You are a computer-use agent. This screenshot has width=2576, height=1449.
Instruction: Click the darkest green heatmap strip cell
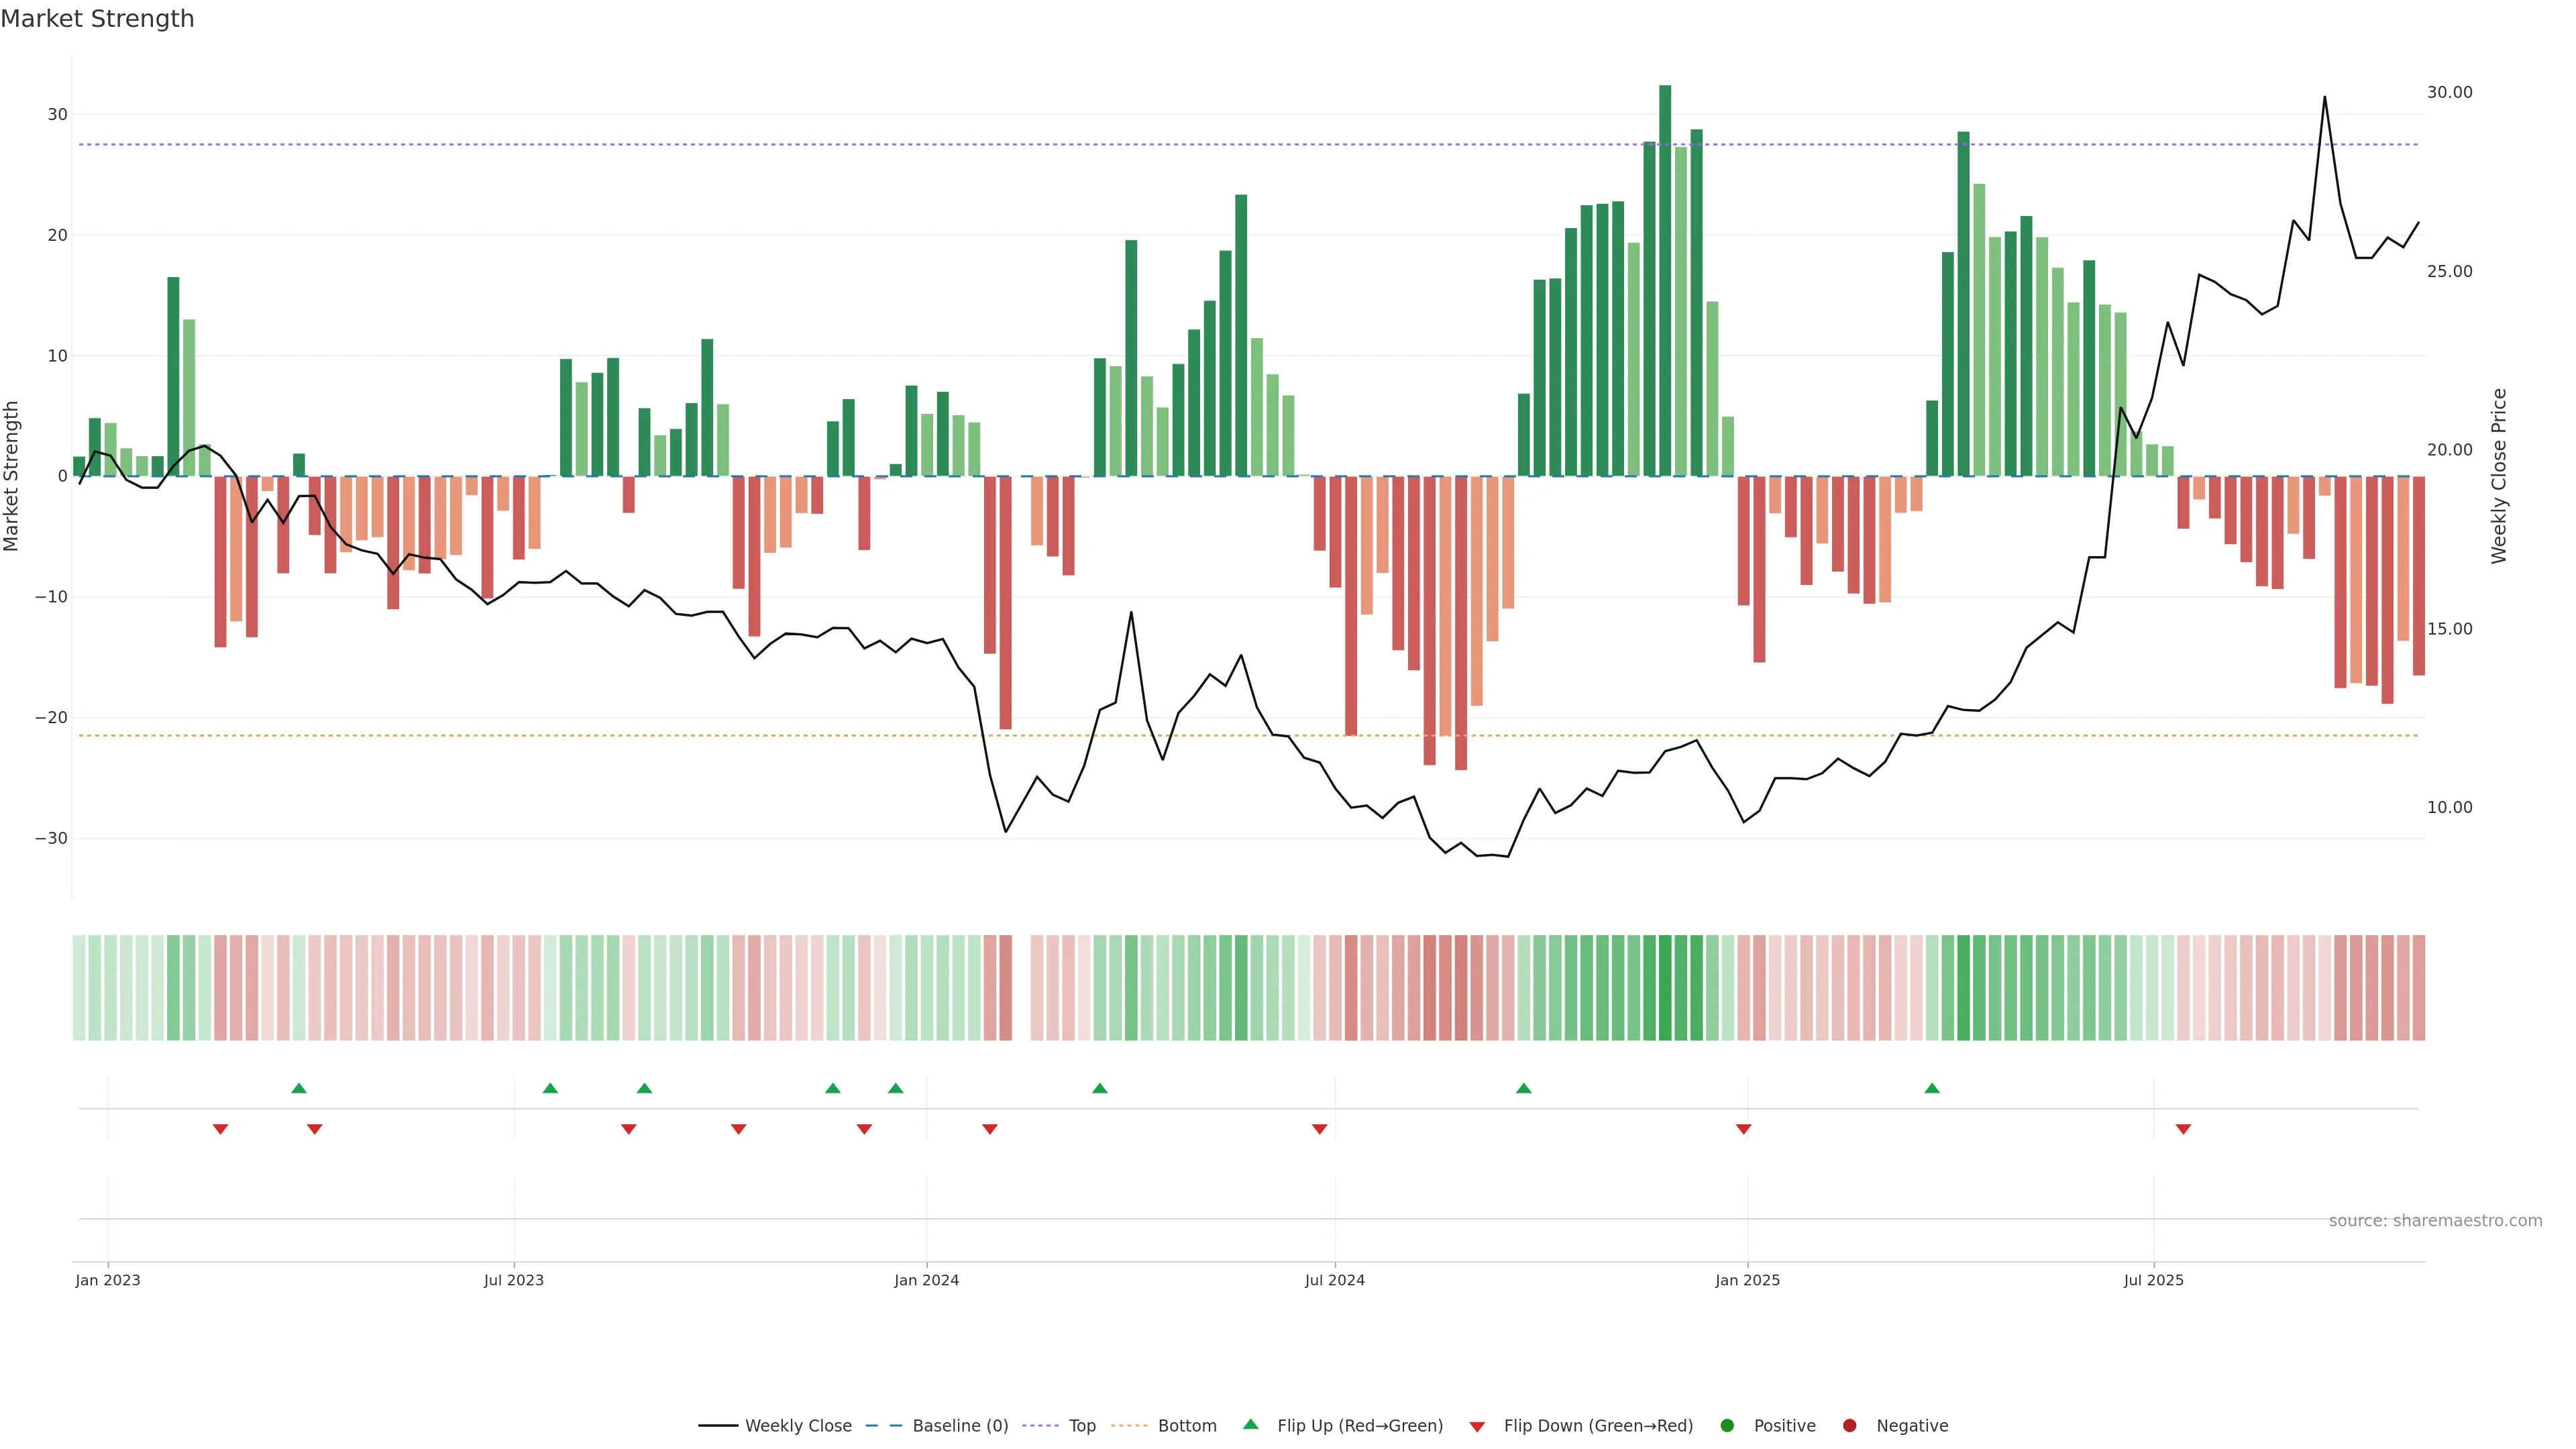tap(1665, 987)
